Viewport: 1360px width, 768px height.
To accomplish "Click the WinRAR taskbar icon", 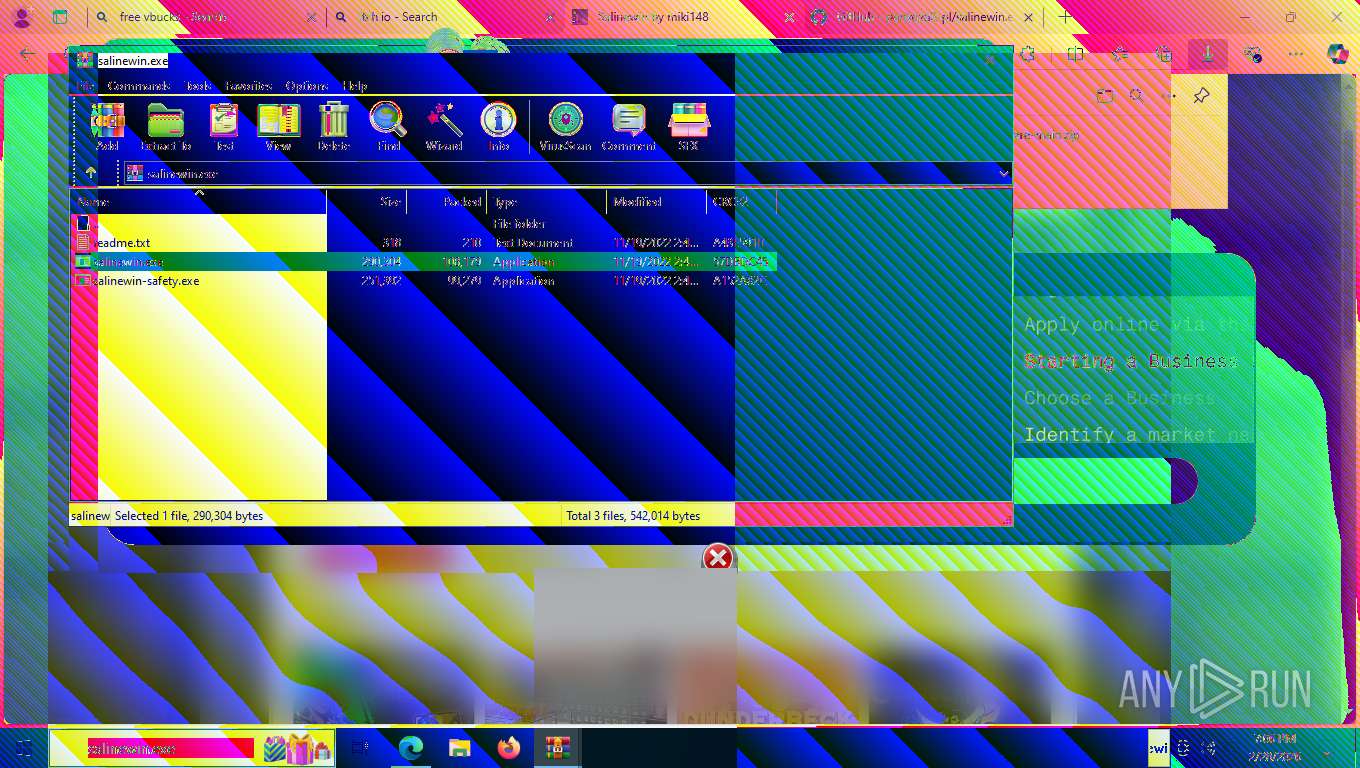I will (x=557, y=747).
